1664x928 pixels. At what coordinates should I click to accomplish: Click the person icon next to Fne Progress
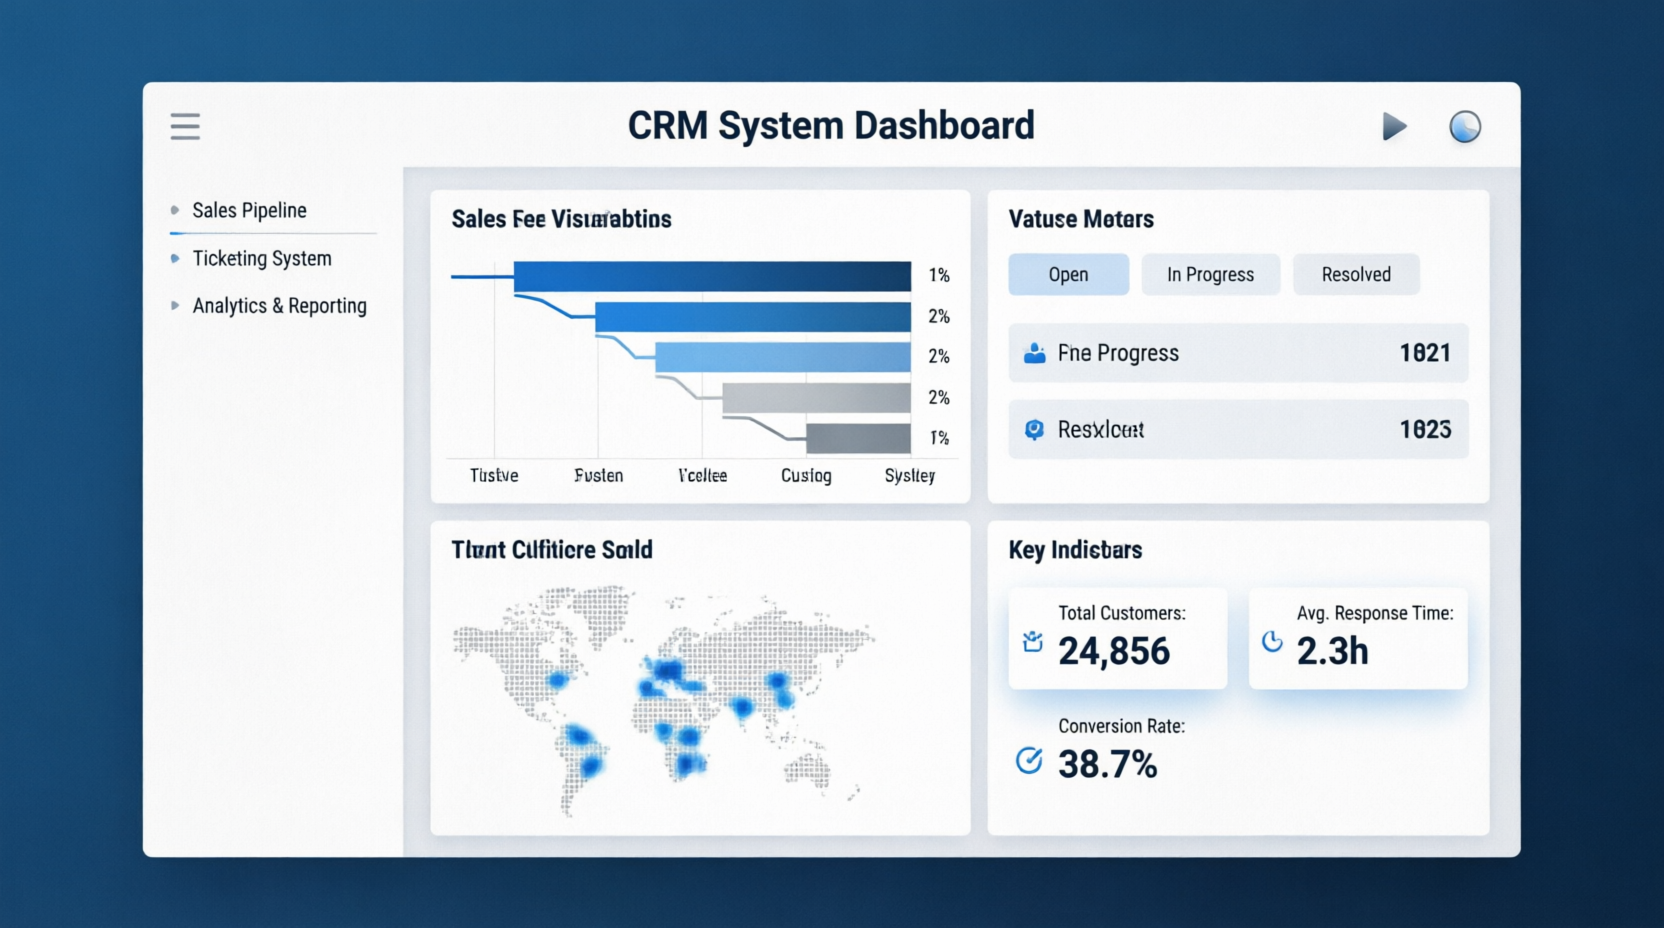1035,352
